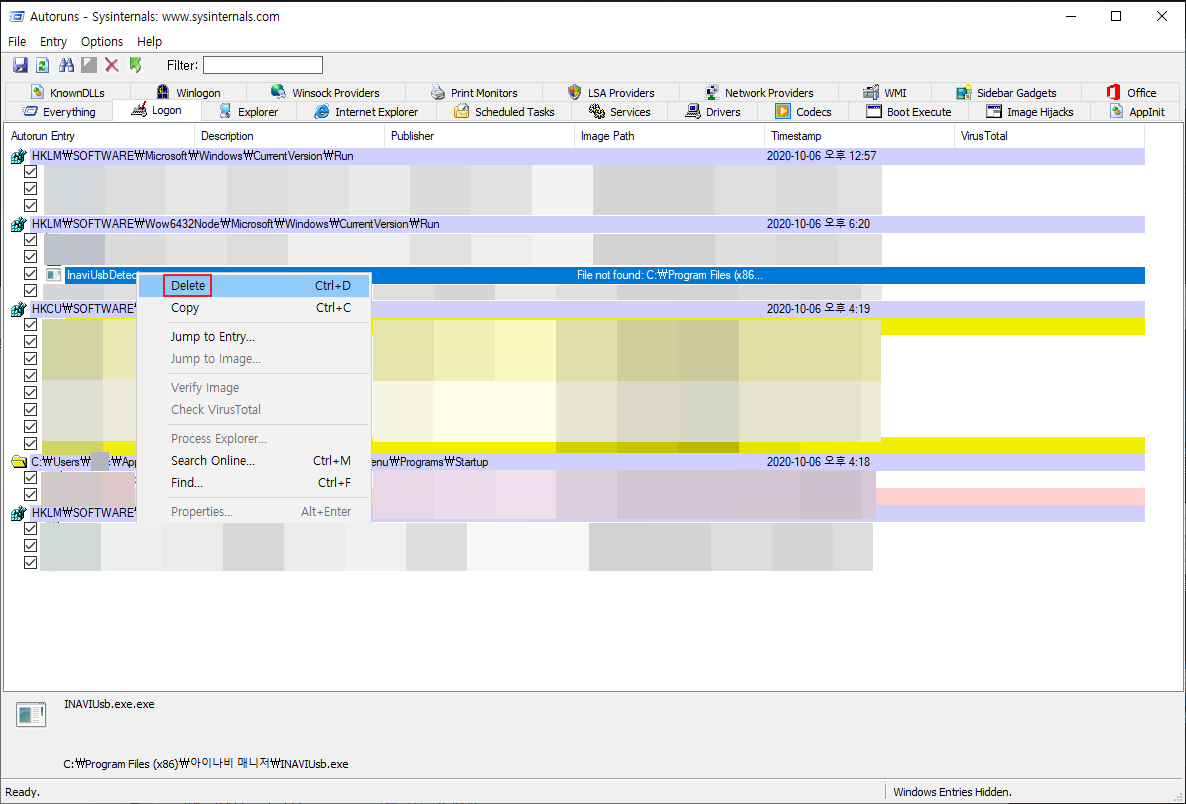The image size is (1186, 804).
Task: Switch to the Codecs tab
Action: (x=803, y=112)
